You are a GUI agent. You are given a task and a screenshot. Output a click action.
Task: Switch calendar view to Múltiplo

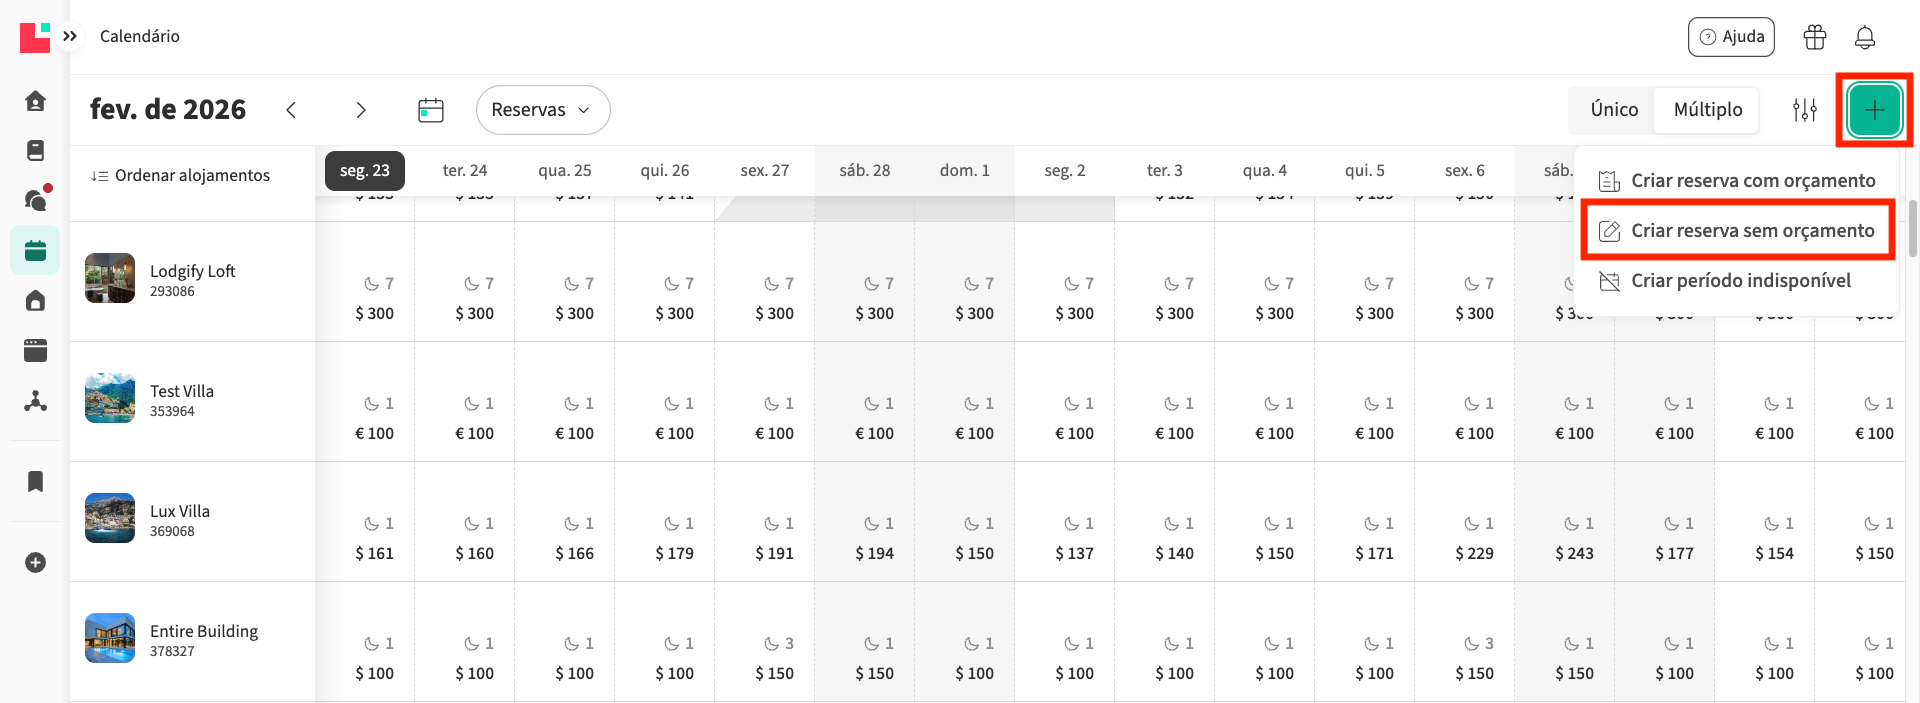click(1707, 110)
